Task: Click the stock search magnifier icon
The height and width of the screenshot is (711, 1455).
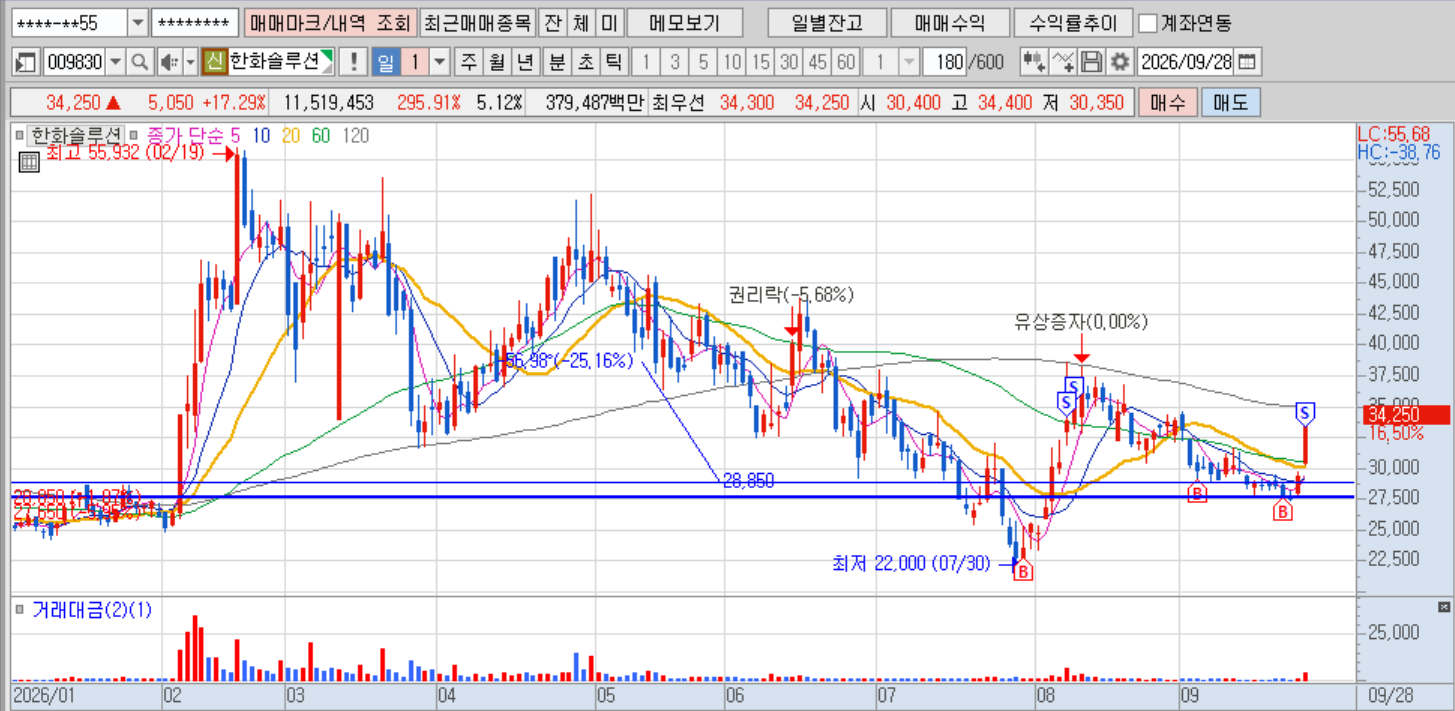Action: point(140,63)
